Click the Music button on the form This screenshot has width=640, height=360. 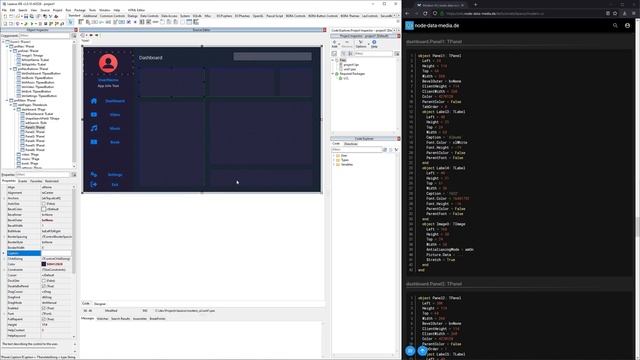click(115, 128)
